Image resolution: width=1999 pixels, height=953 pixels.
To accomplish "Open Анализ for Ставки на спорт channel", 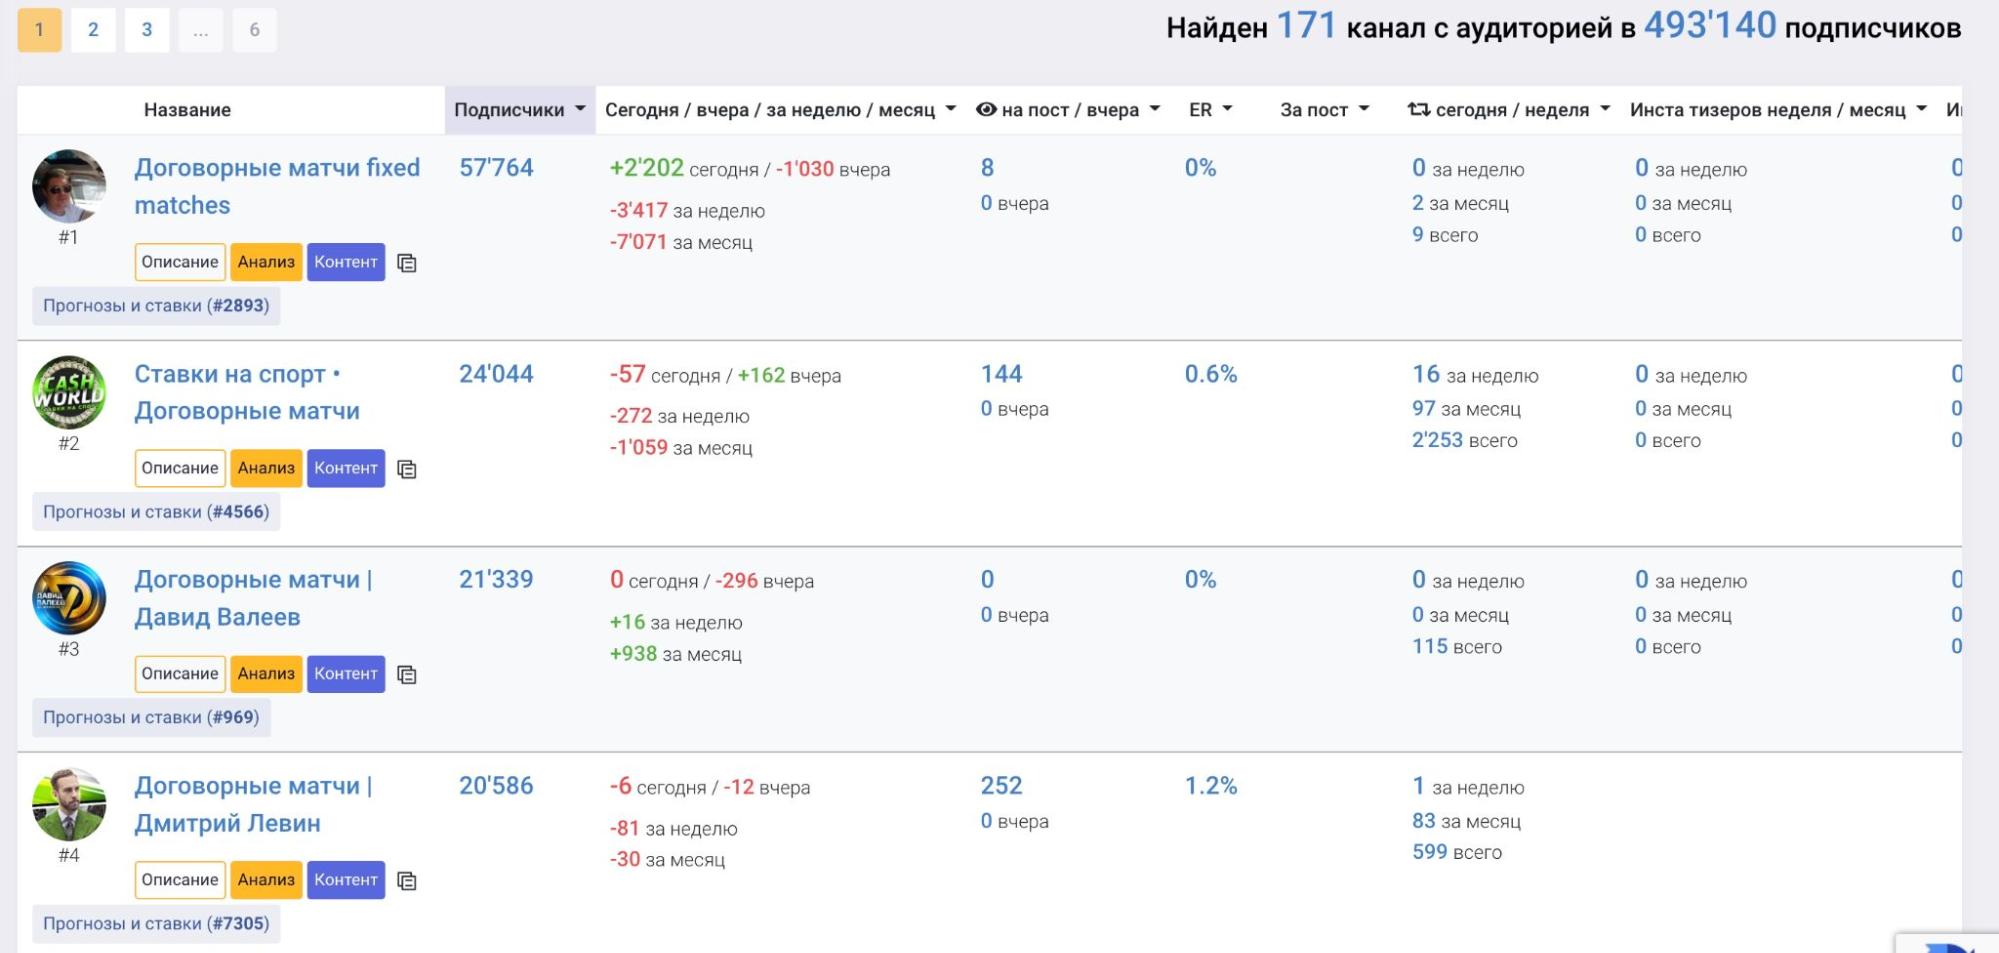I will [x=266, y=468].
